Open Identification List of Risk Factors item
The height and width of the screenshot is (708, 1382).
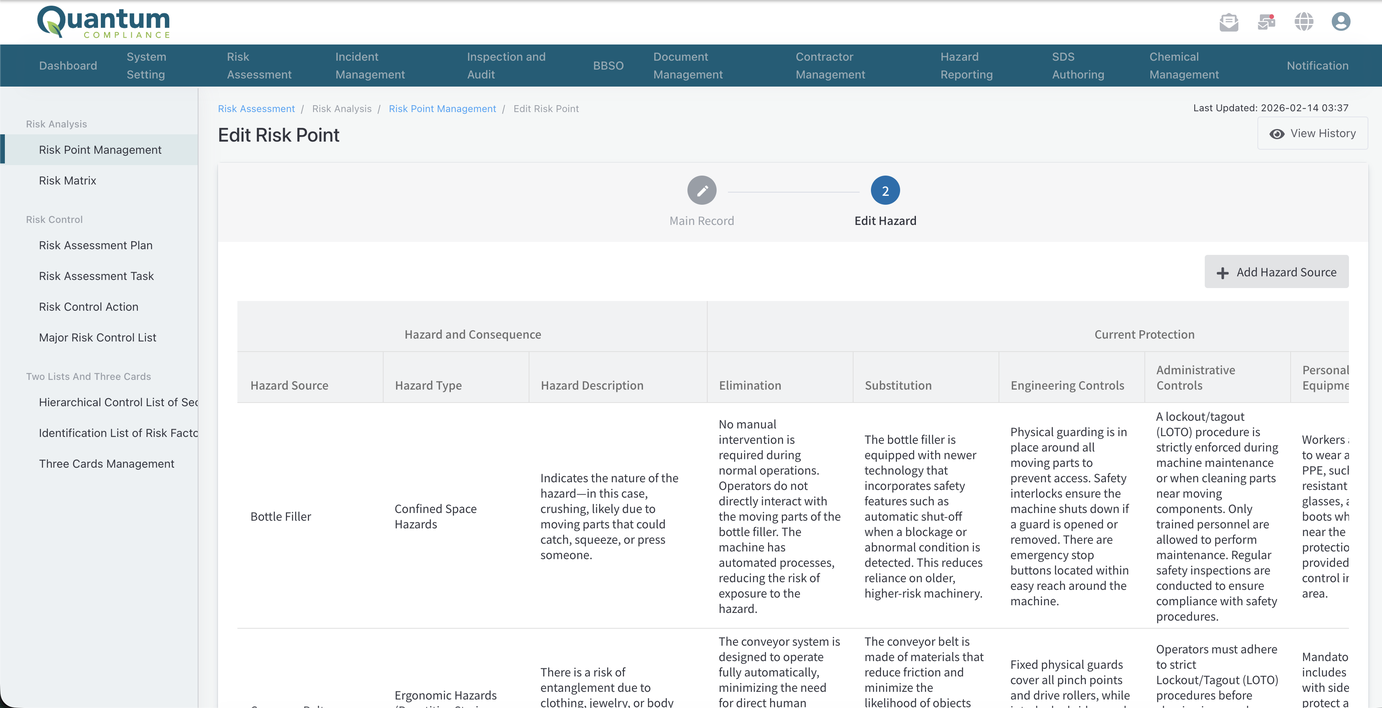pyautogui.click(x=118, y=433)
